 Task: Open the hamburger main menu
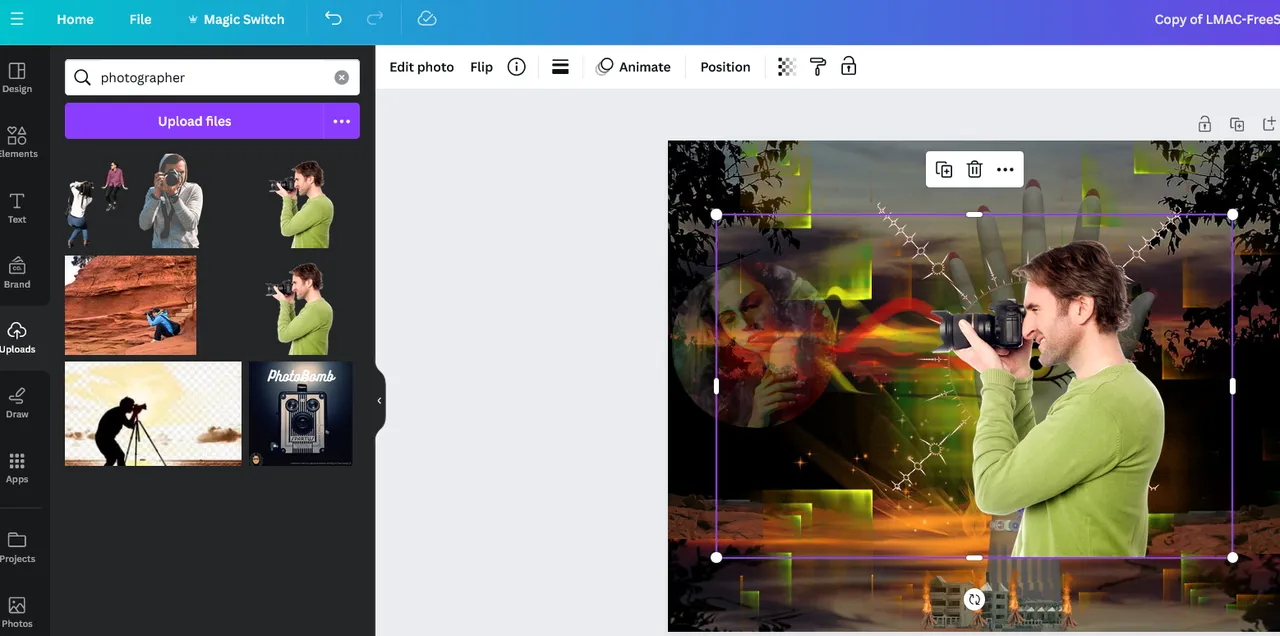(17, 19)
